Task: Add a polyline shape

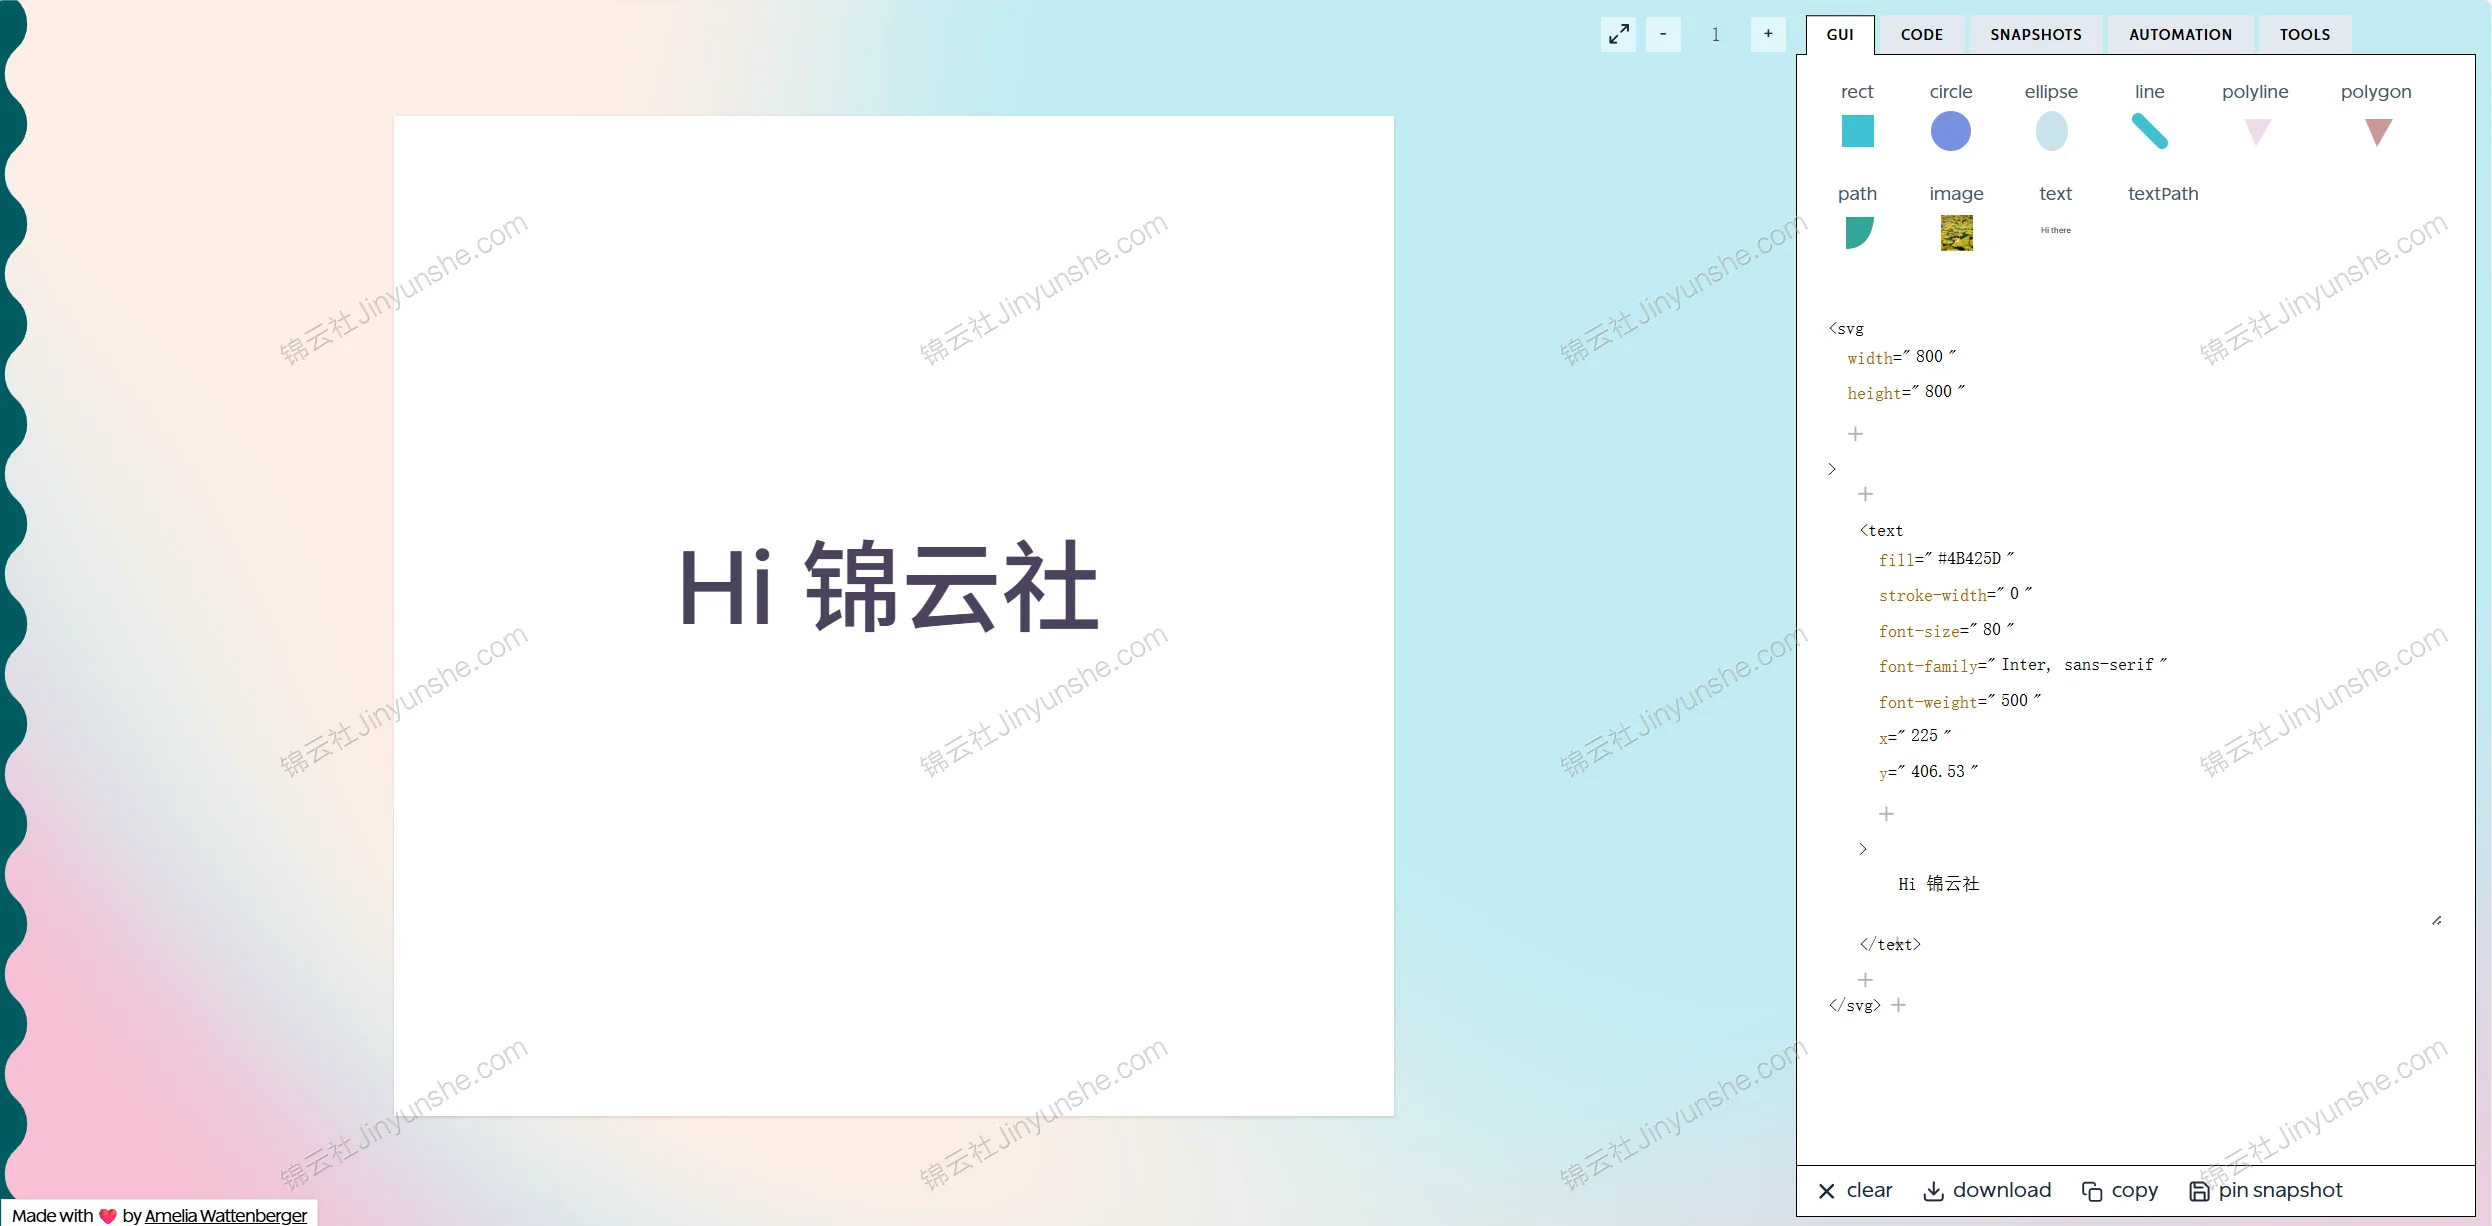Action: (2255, 117)
